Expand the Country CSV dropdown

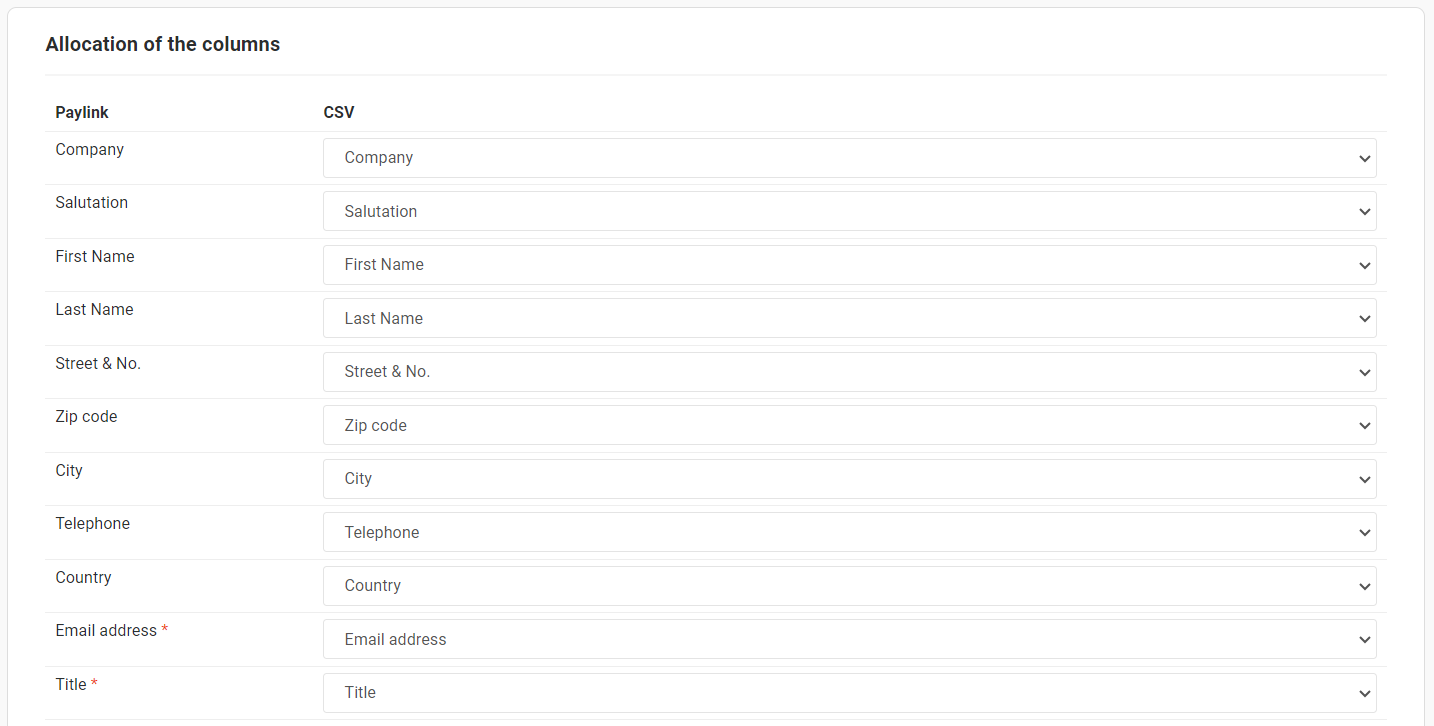click(849, 586)
